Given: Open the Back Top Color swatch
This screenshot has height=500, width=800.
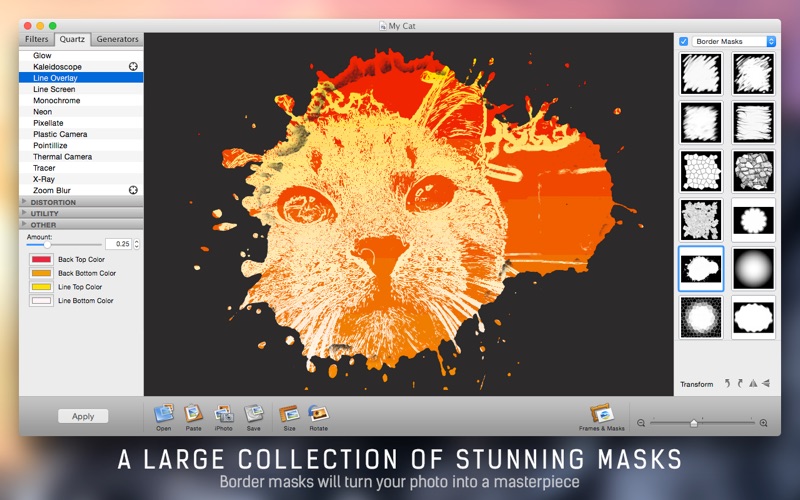Looking at the screenshot, I should (x=41, y=259).
